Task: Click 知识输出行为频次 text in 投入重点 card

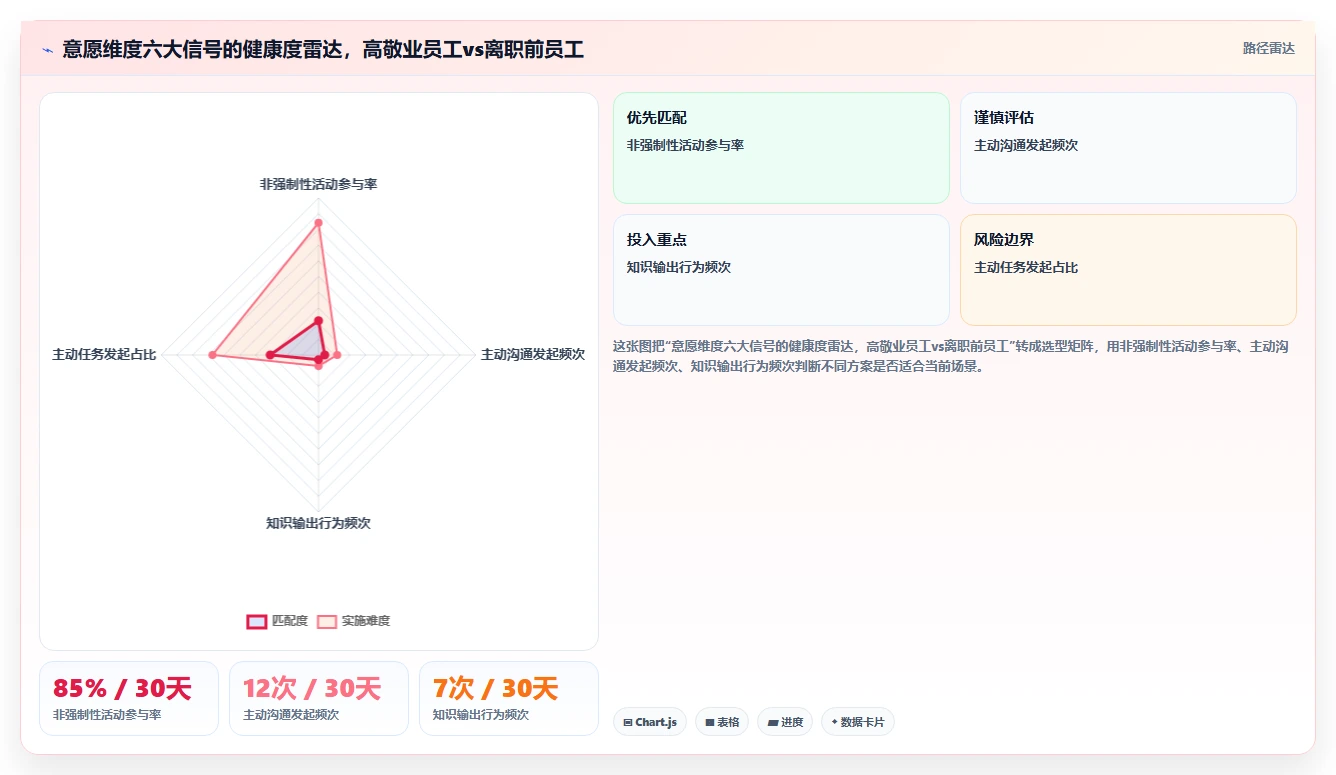Action: (x=679, y=267)
